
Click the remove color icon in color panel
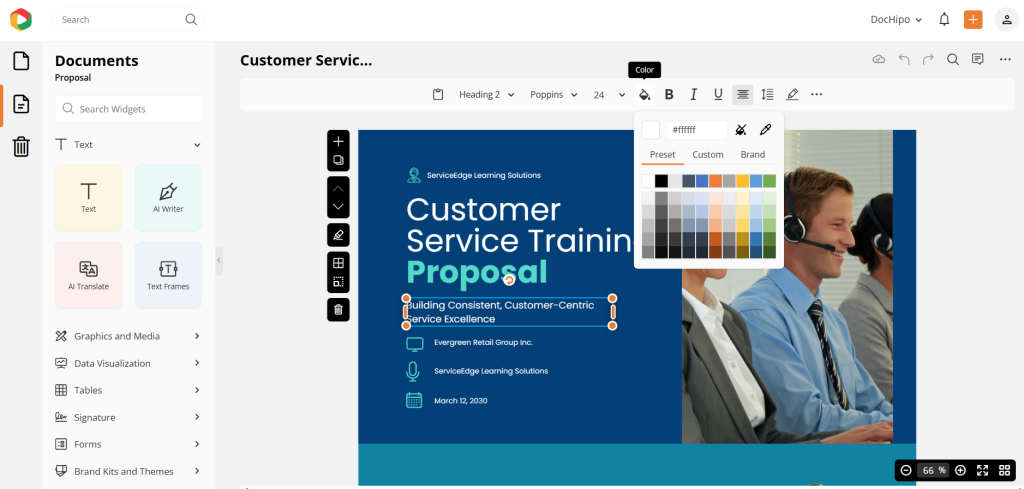coord(741,130)
